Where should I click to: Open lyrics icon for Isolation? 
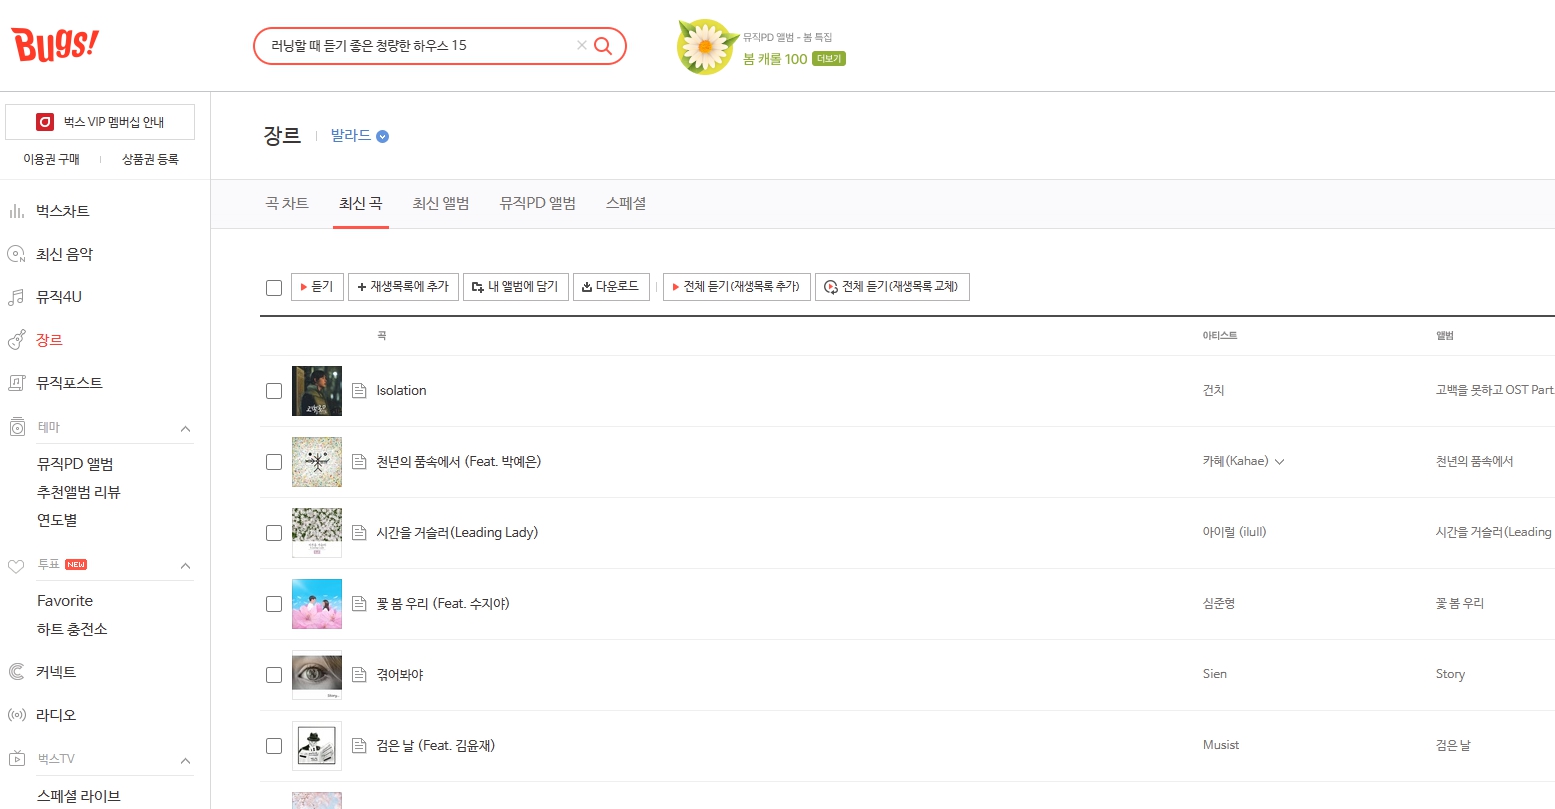pyautogui.click(x=360, y=391)
